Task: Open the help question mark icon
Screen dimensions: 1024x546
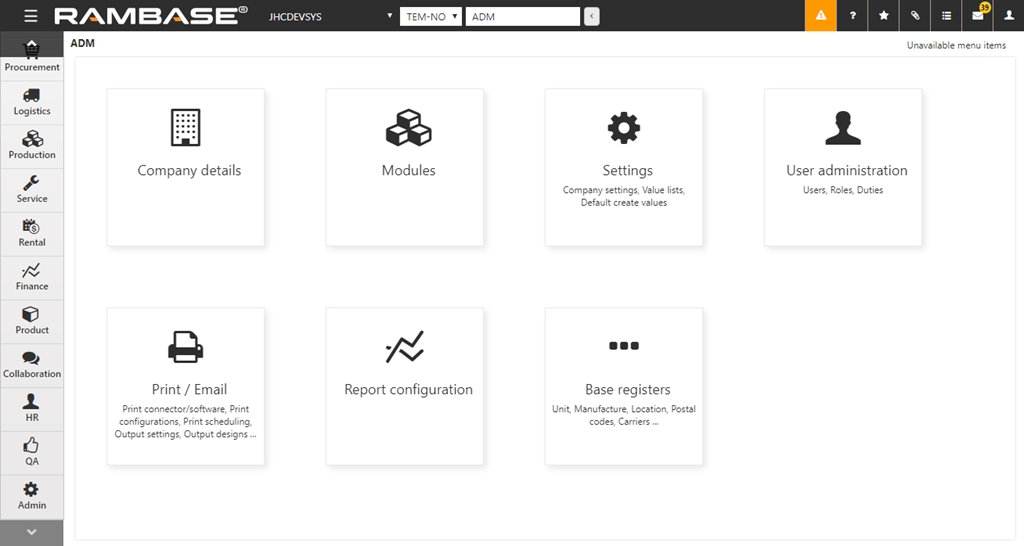Action: 852,16
